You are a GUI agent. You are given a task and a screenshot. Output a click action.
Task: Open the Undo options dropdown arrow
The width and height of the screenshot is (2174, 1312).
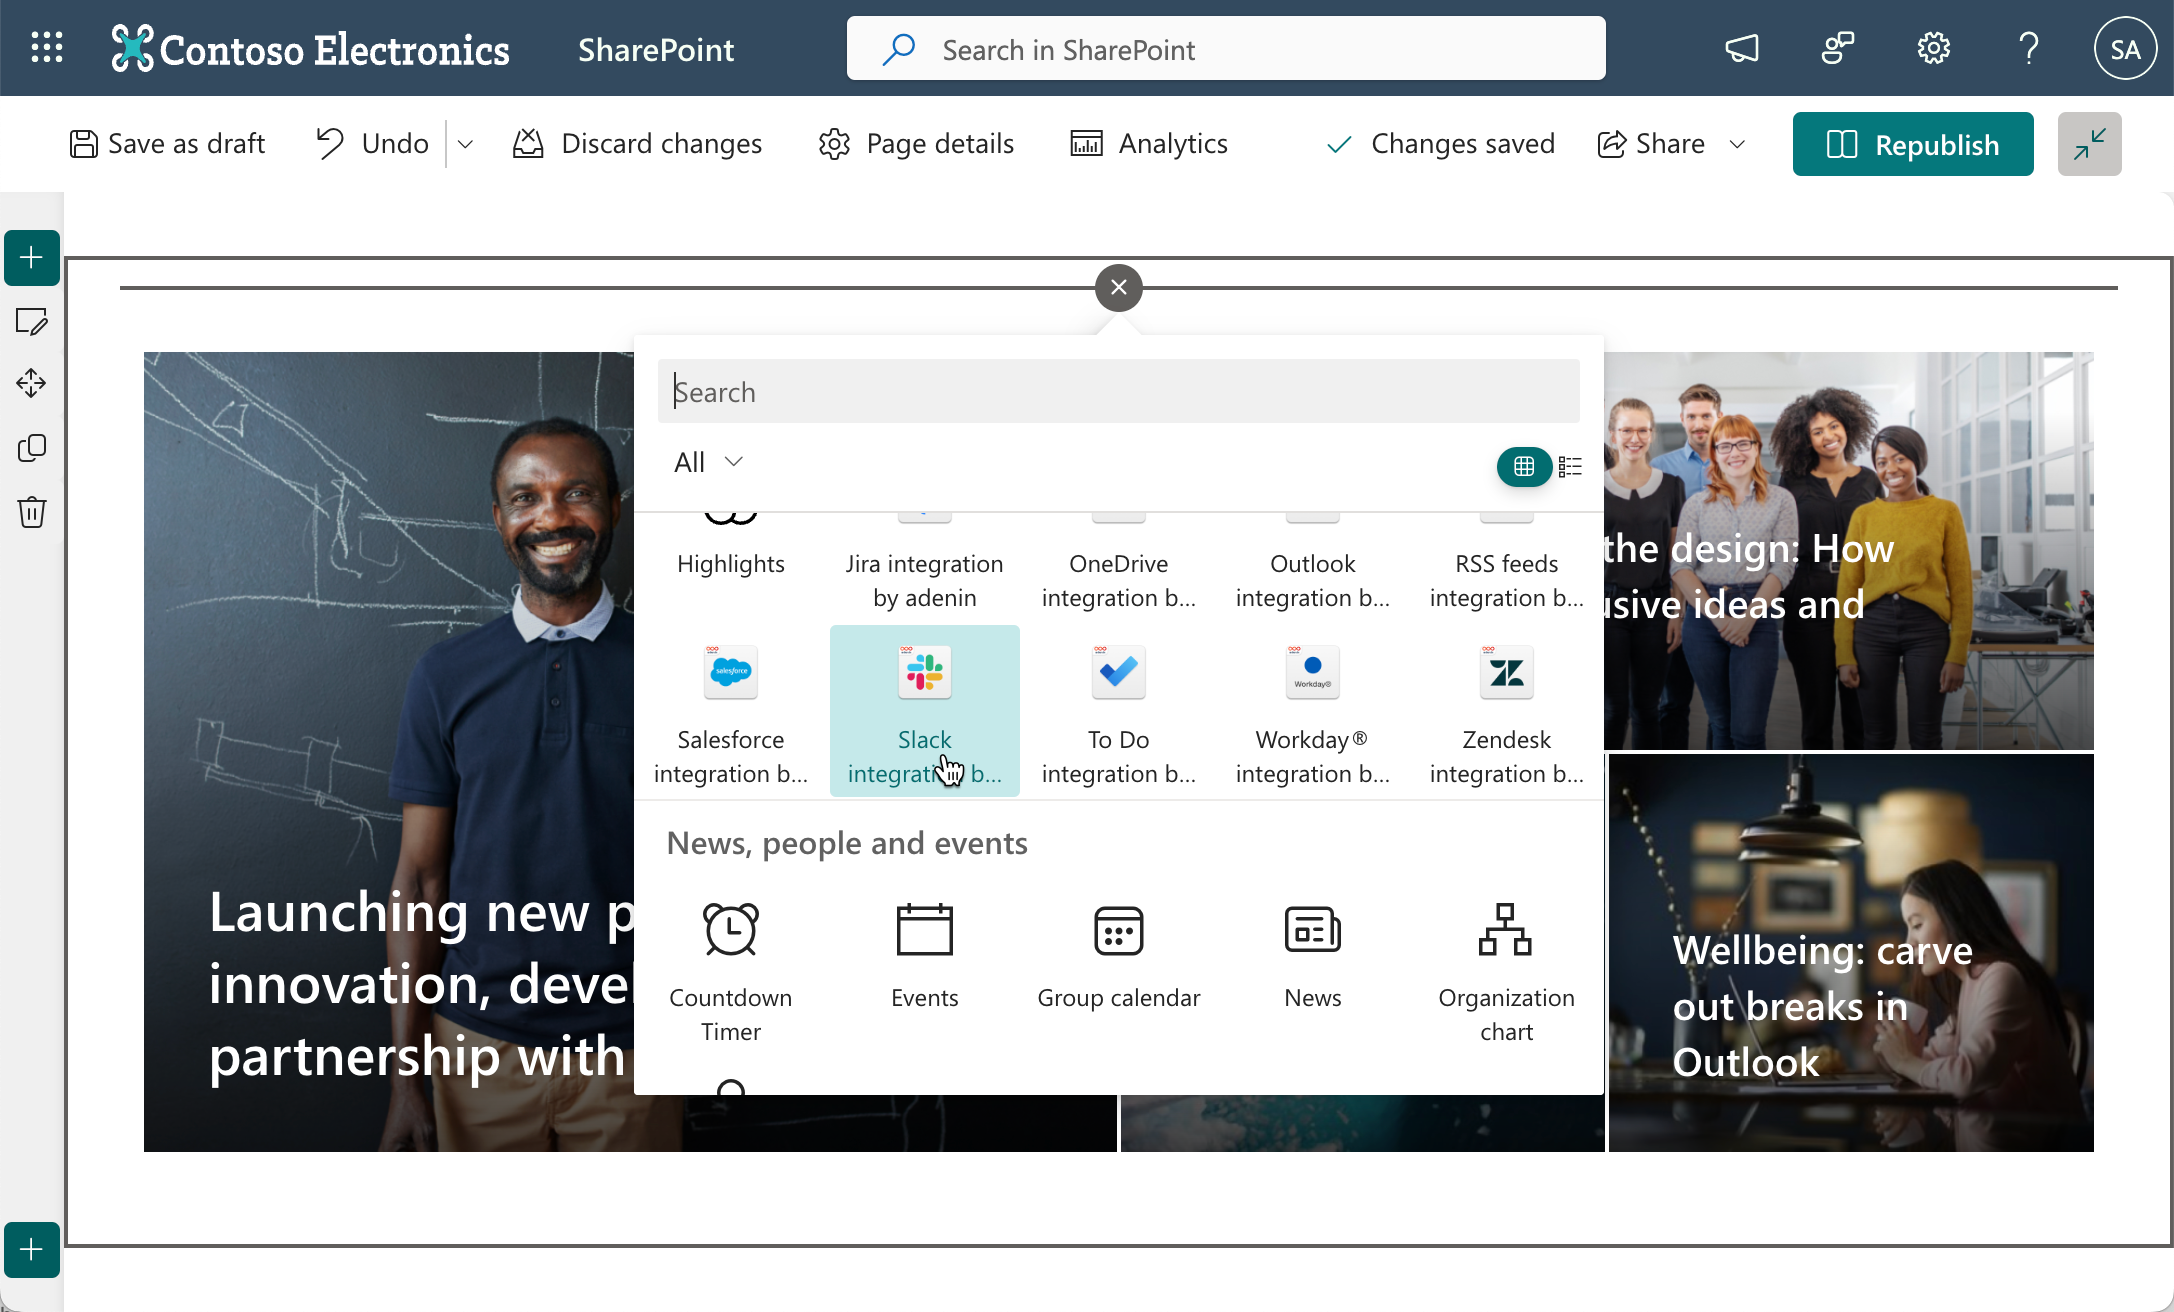tap(465, 144)
